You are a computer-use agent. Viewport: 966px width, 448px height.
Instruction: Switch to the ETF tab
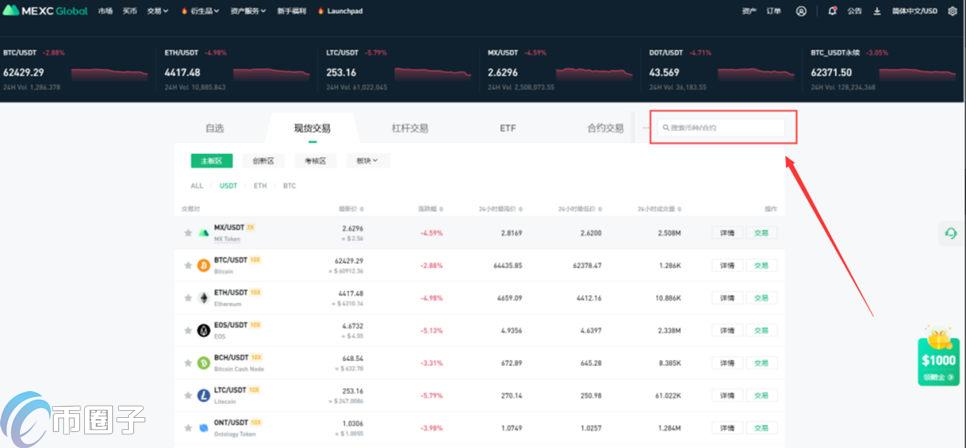coord(508,128)
